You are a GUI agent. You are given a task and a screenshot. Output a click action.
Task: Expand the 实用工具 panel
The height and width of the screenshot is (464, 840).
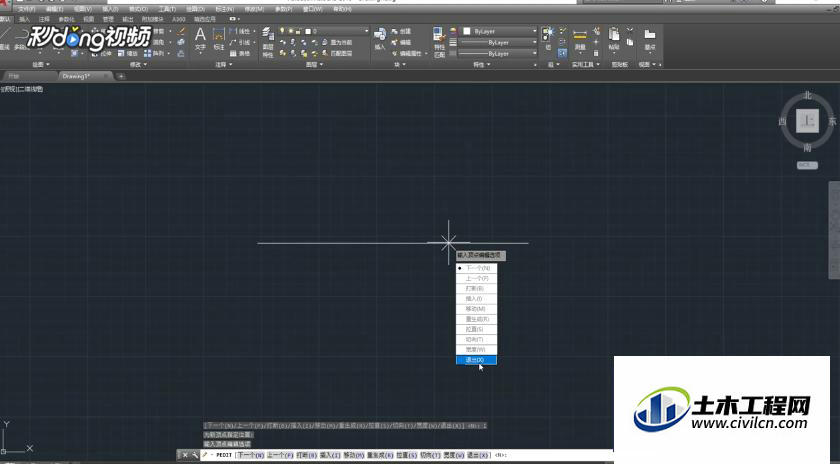pos(586,65)
